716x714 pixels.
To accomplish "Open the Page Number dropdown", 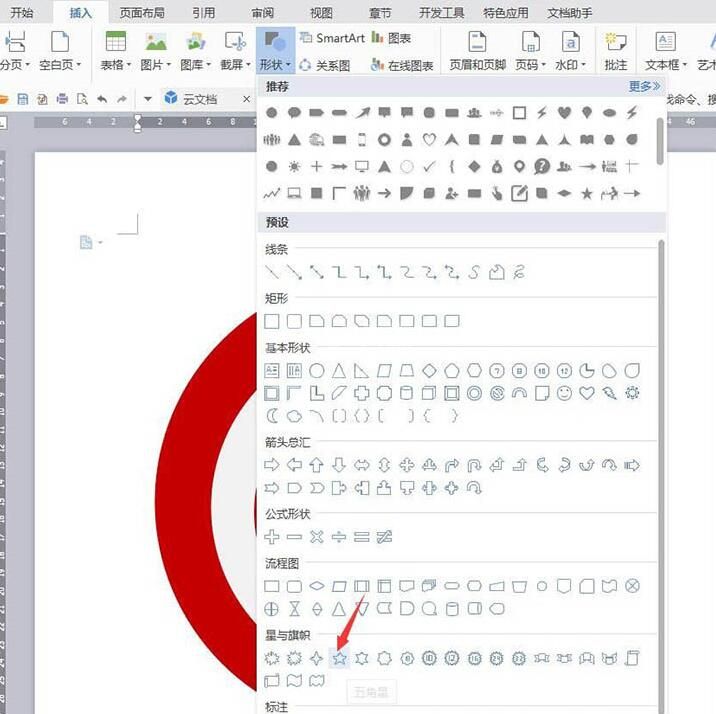I will coord(531,50).
